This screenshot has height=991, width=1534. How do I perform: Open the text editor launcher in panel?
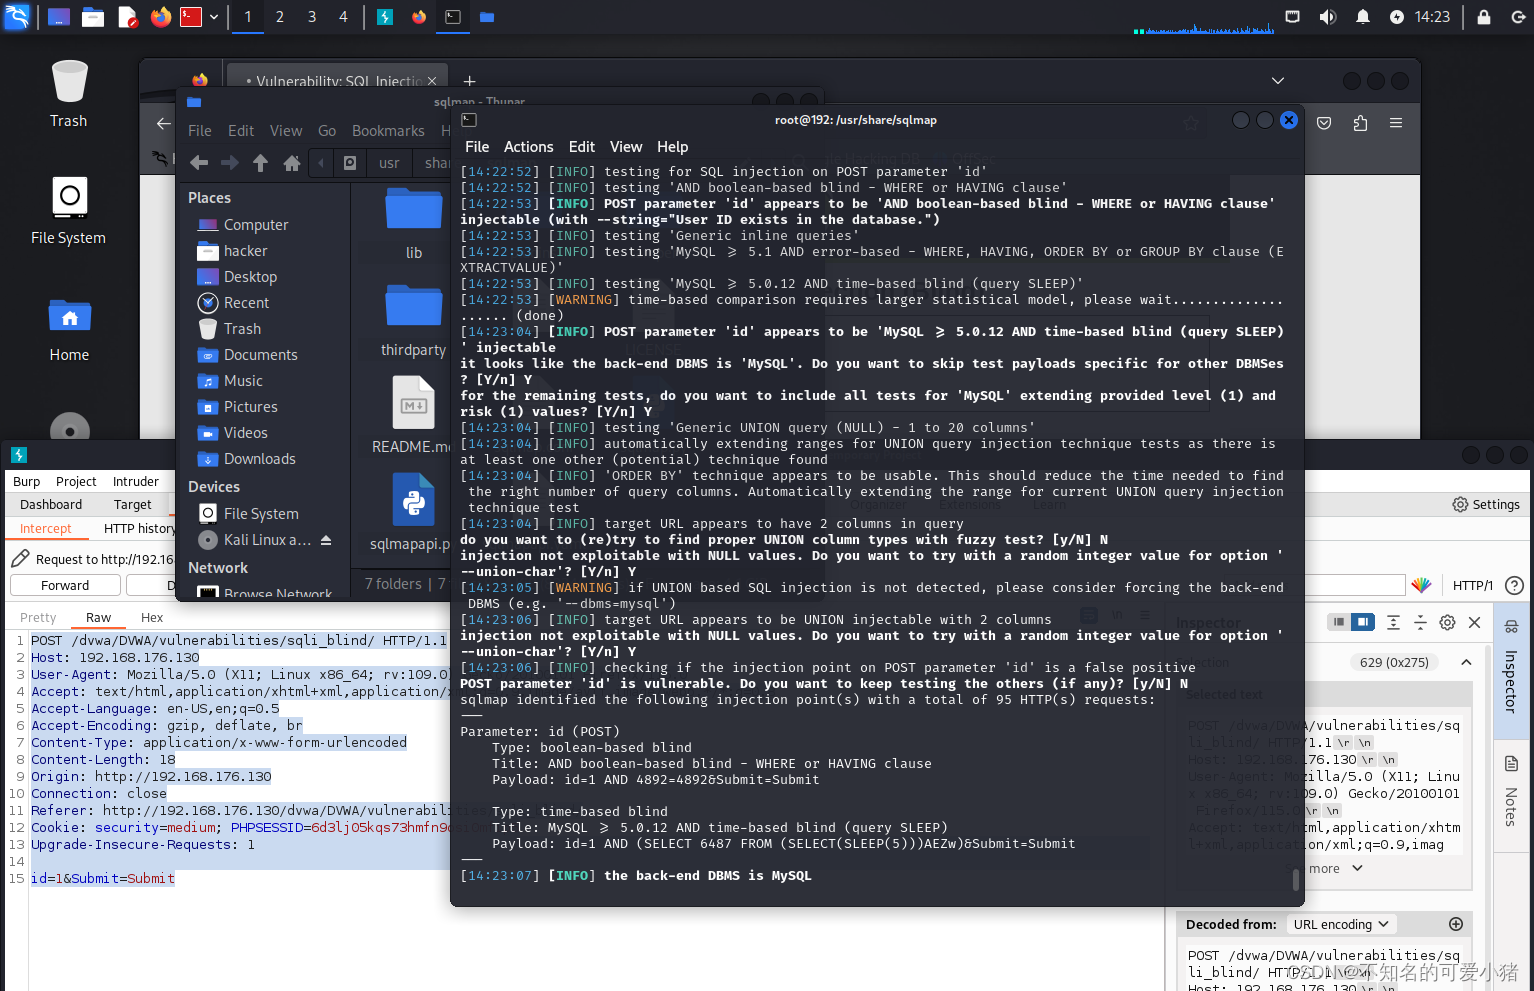[127, 17]
